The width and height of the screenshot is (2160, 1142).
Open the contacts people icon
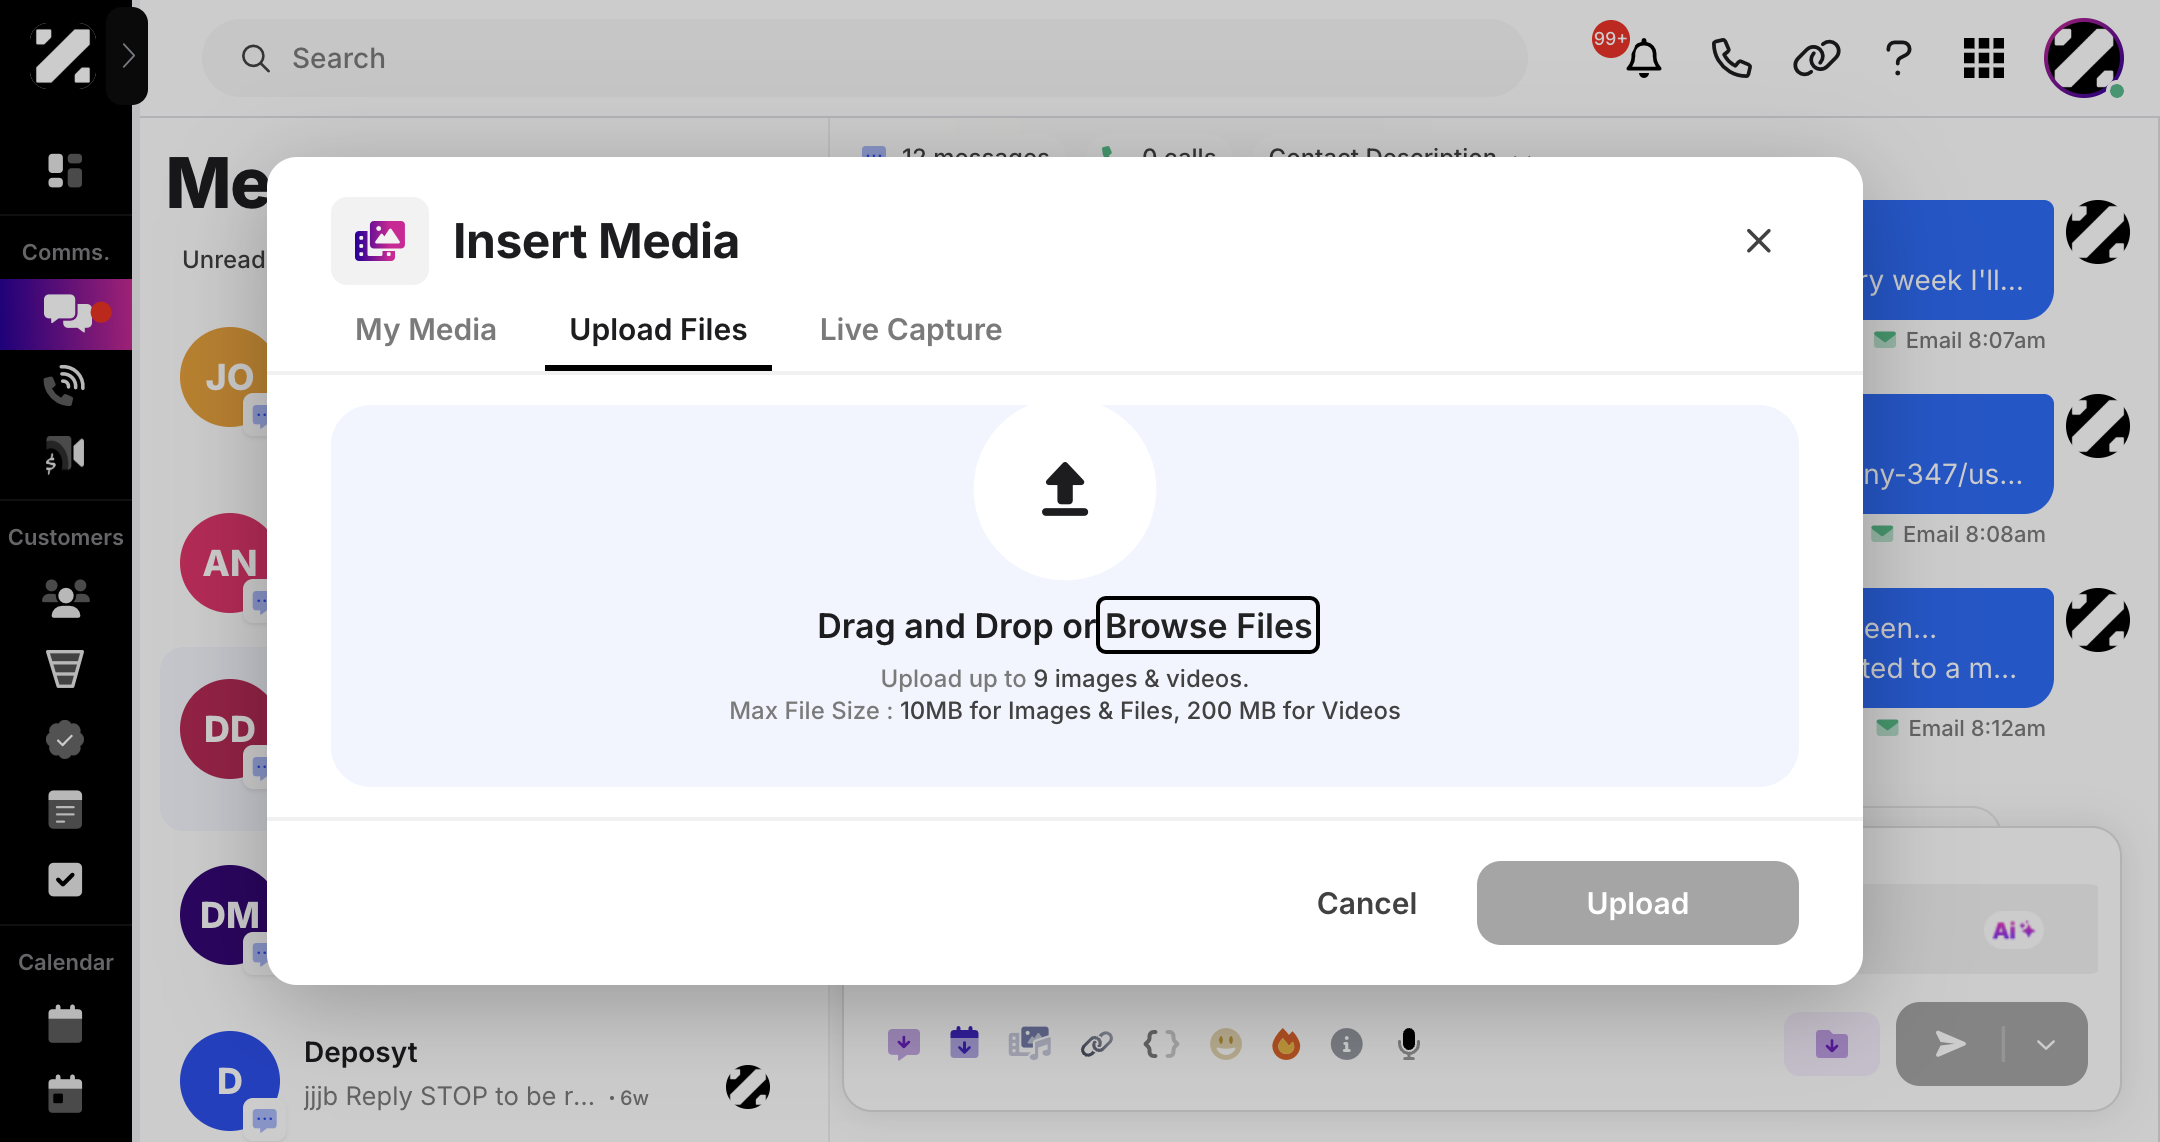[65, 598]
